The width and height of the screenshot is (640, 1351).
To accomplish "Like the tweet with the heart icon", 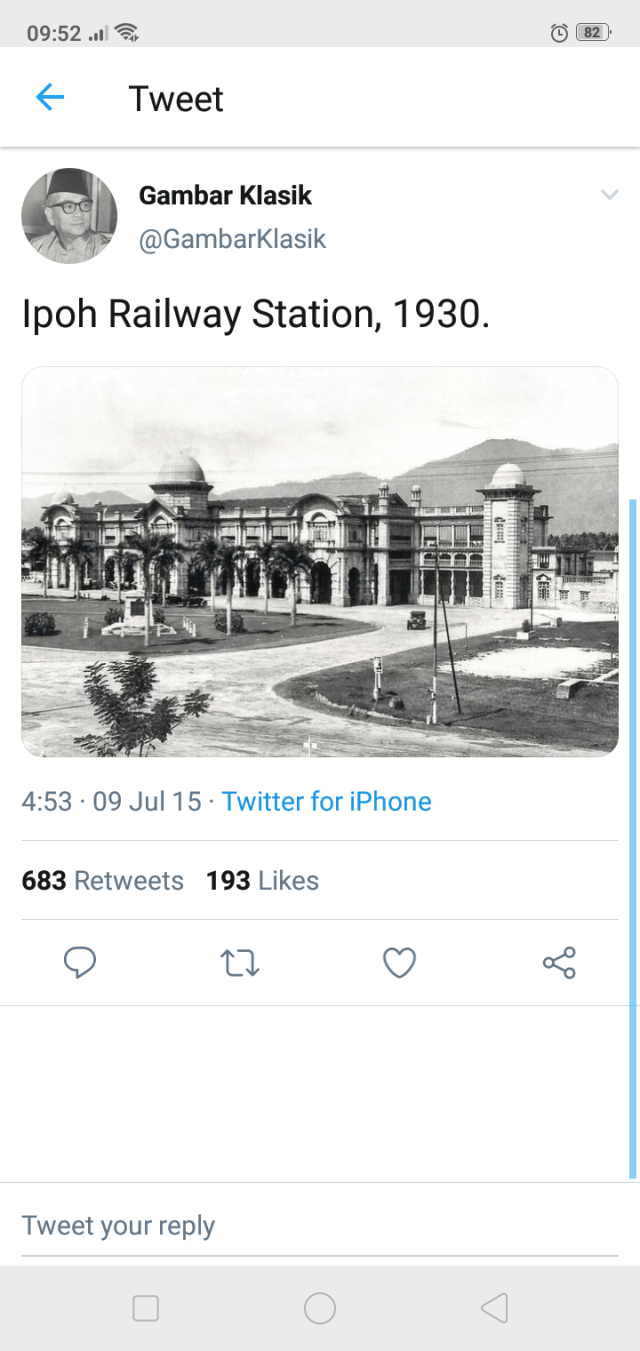I will tap(399, 963).
